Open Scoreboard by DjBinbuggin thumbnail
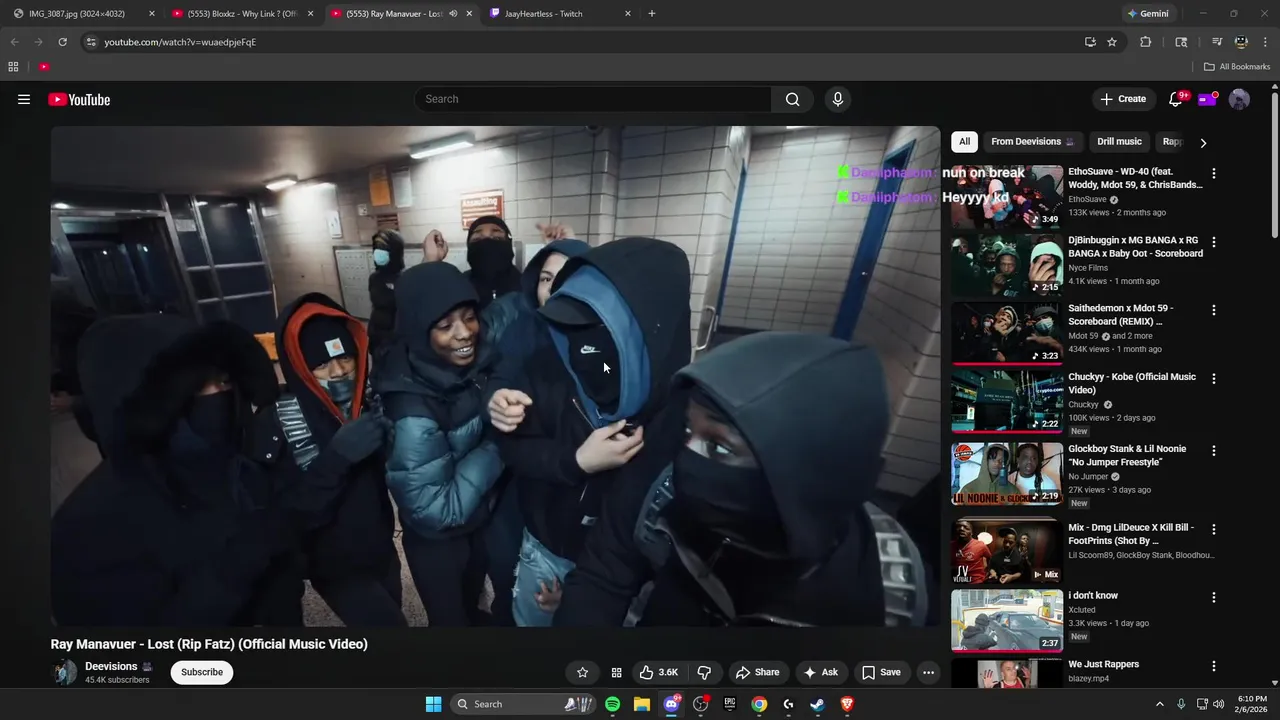This screenshot has height=720, width=1280. 1007,265
